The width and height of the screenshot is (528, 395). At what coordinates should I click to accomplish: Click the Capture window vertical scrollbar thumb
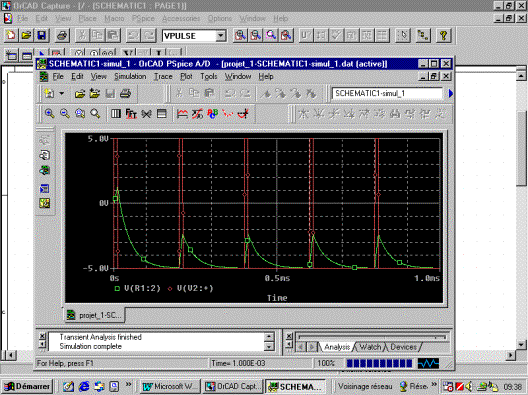(x=522, y=148)
